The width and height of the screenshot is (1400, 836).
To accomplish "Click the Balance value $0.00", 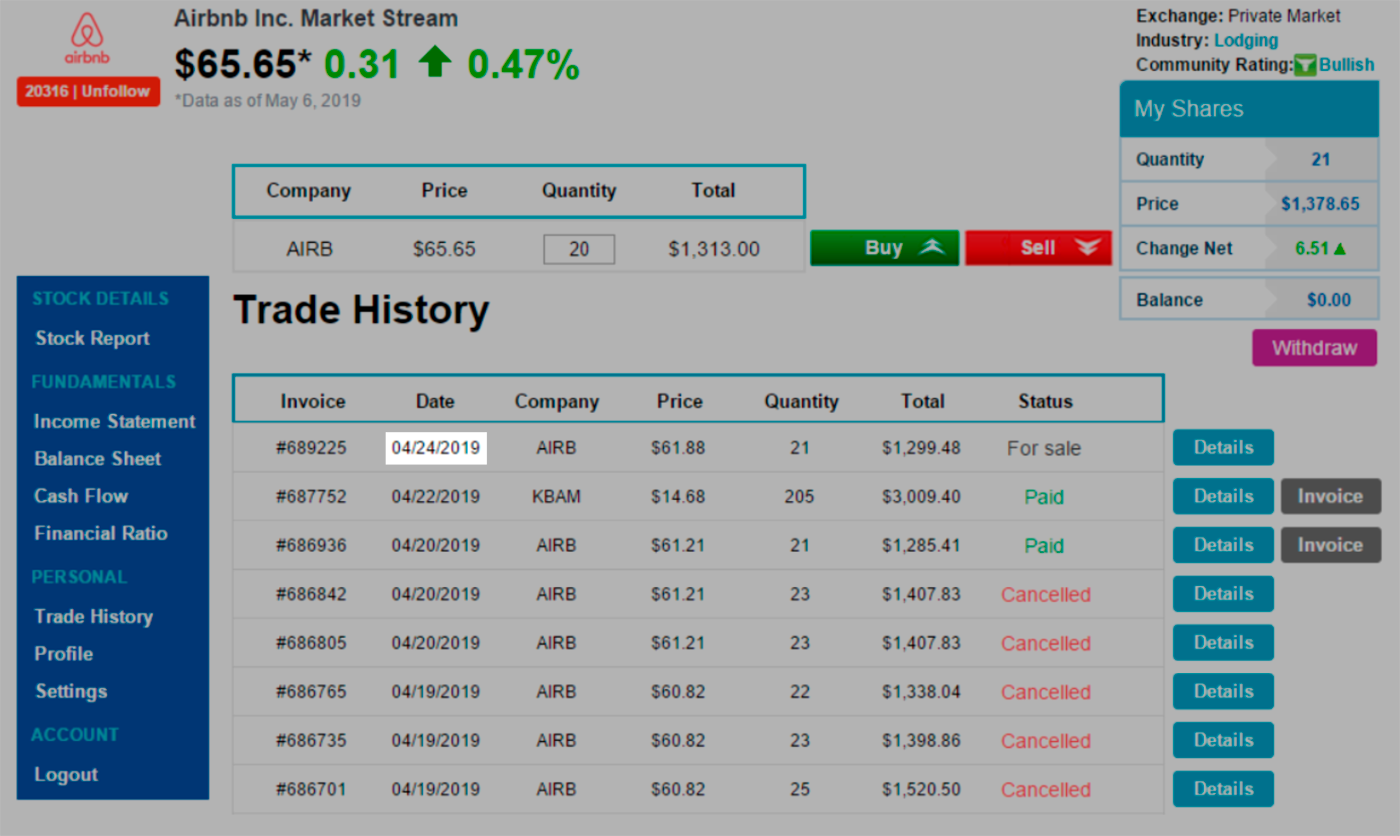I will [x=1329, y=300].
